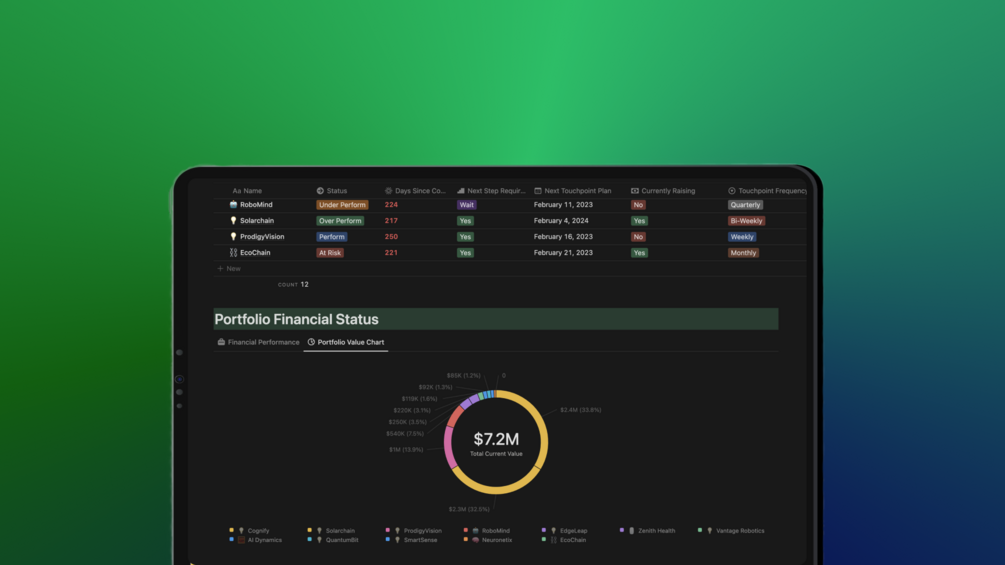Screen dimensions: 1005x565
Task: Click the AI Dynamics legend icon
Action: click(242, 540)
